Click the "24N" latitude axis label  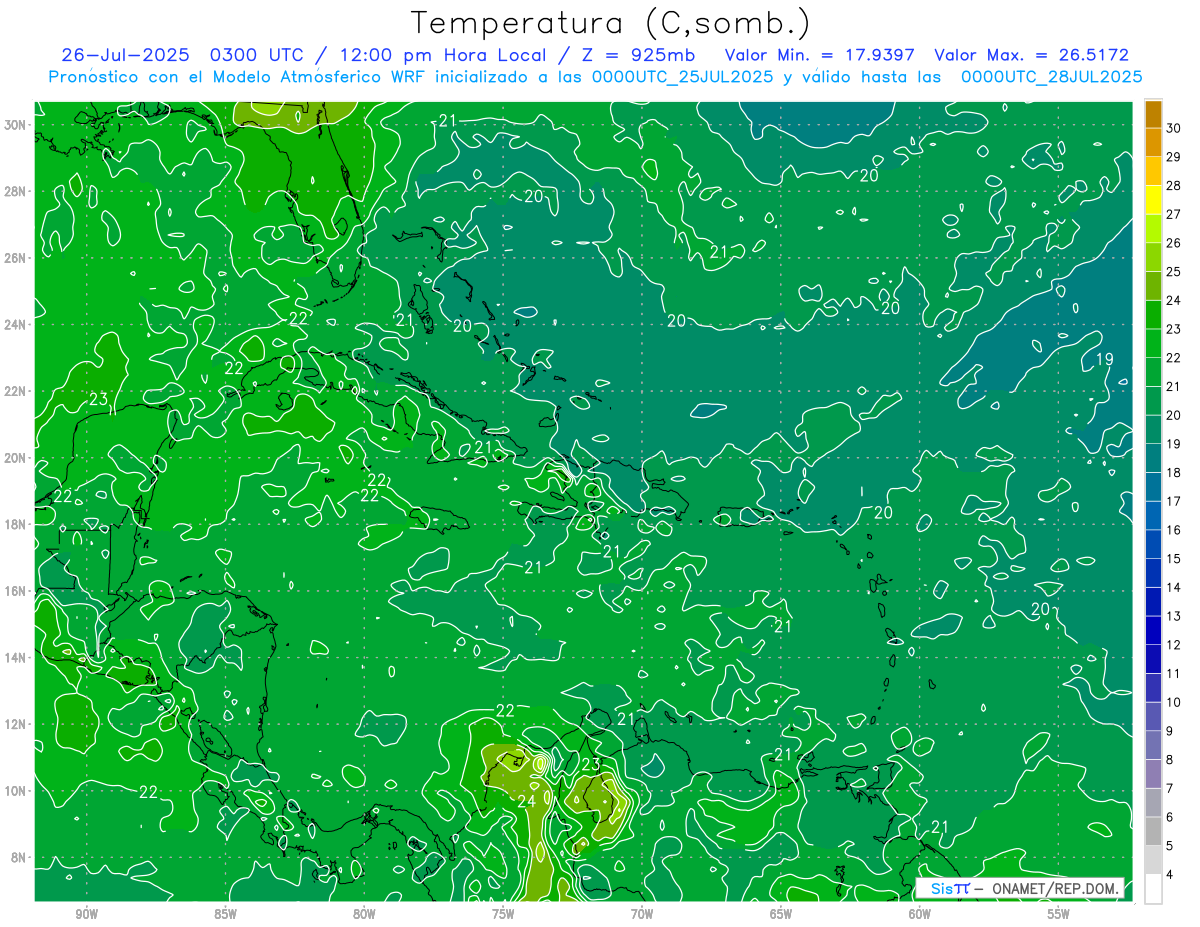[x=17, y=325]
